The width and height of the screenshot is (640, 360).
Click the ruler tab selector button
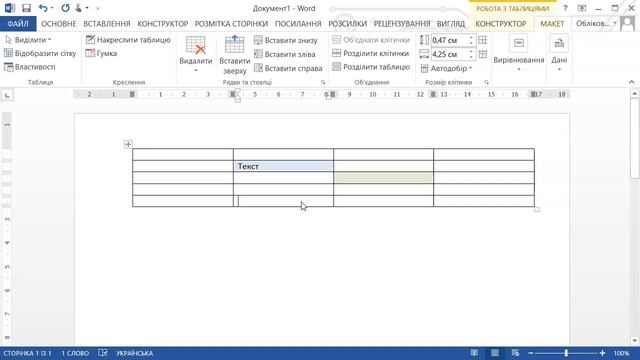pyautogui.click(x=7, y=96)
